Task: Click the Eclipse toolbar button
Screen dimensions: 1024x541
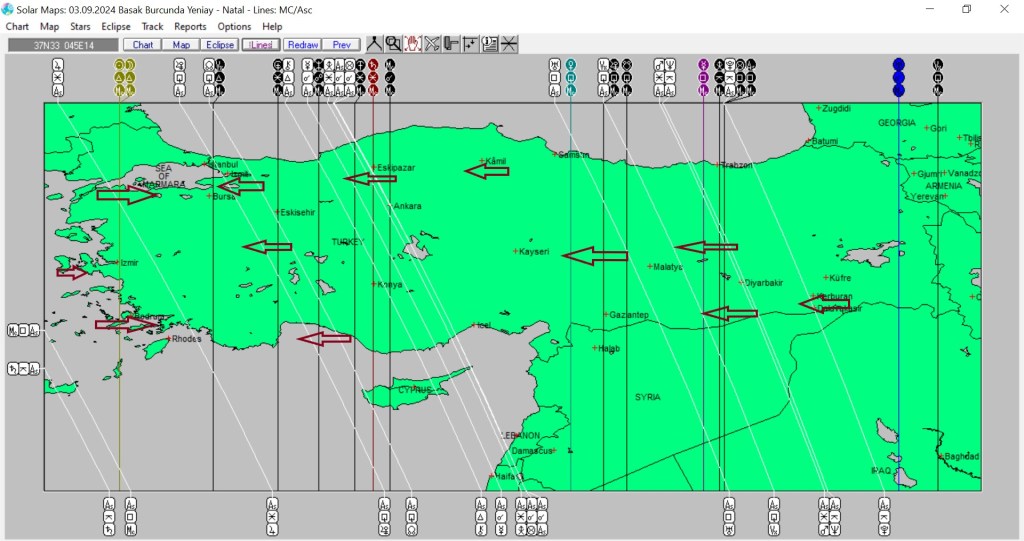Action: click(x=219, y=45)
